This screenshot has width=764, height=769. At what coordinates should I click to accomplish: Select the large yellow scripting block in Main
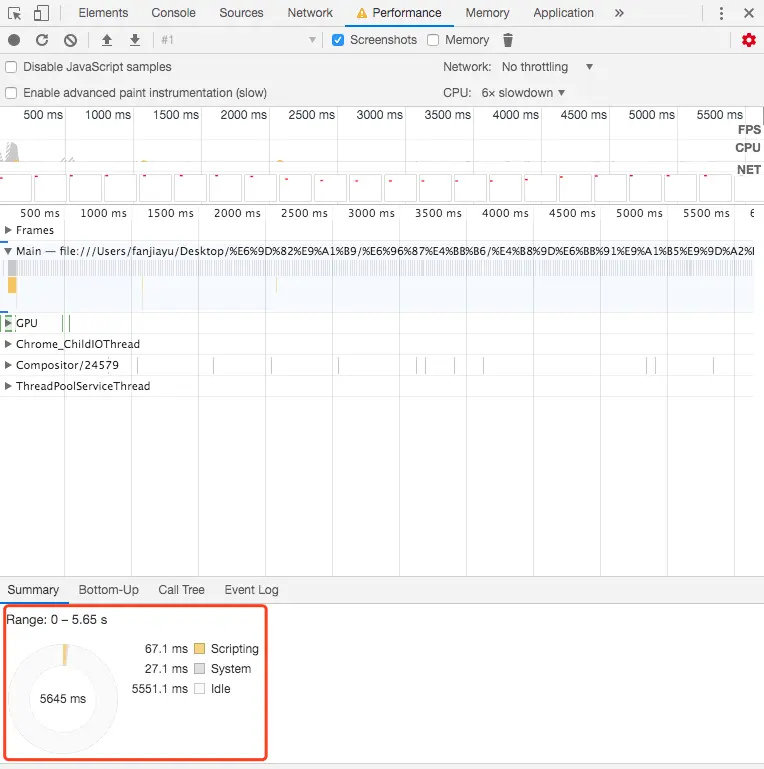(12, 285)
